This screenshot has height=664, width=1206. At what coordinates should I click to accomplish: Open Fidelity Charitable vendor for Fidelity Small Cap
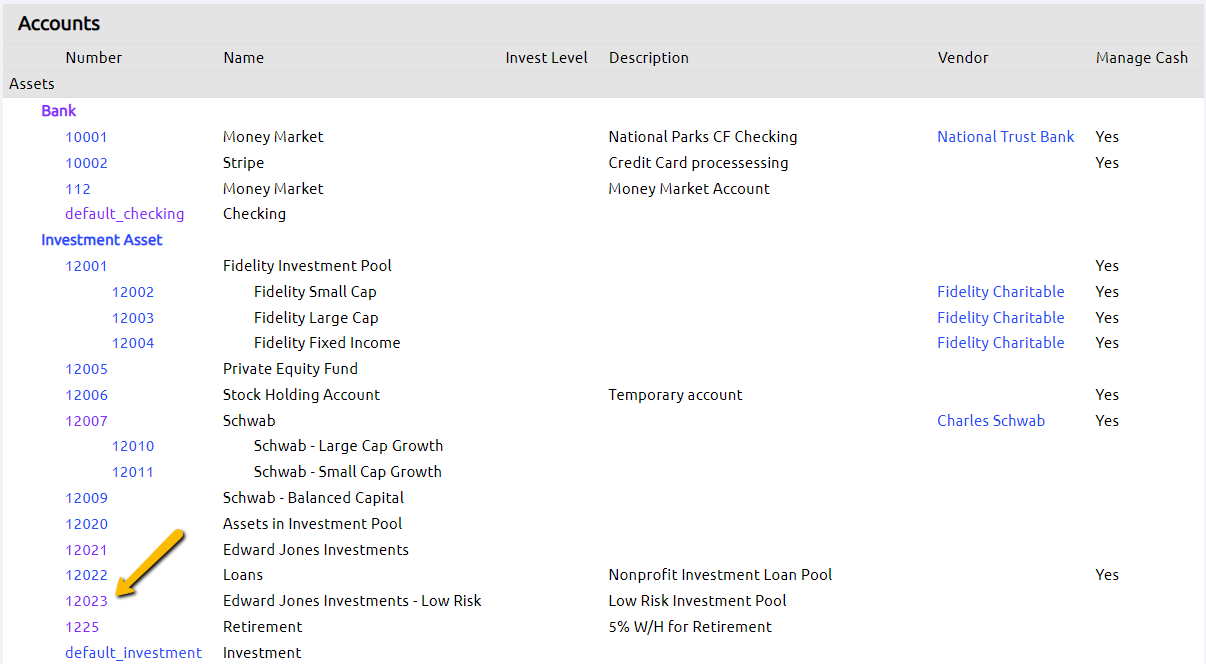(1000, 291)
